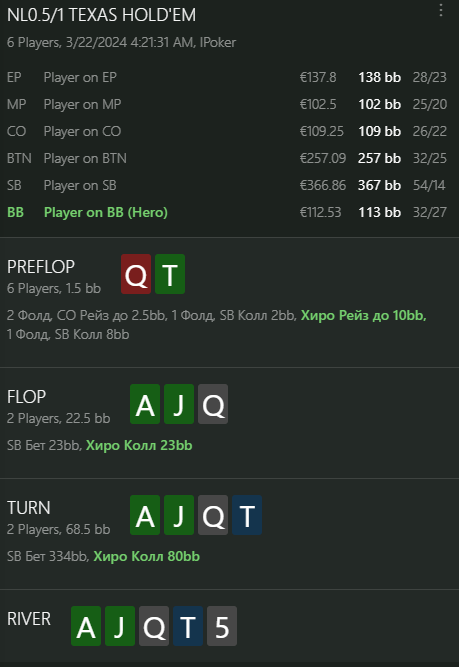This screenshot has height=667, width=459.
Task: Click the green J card on river
Action: (x=120, y=626)
